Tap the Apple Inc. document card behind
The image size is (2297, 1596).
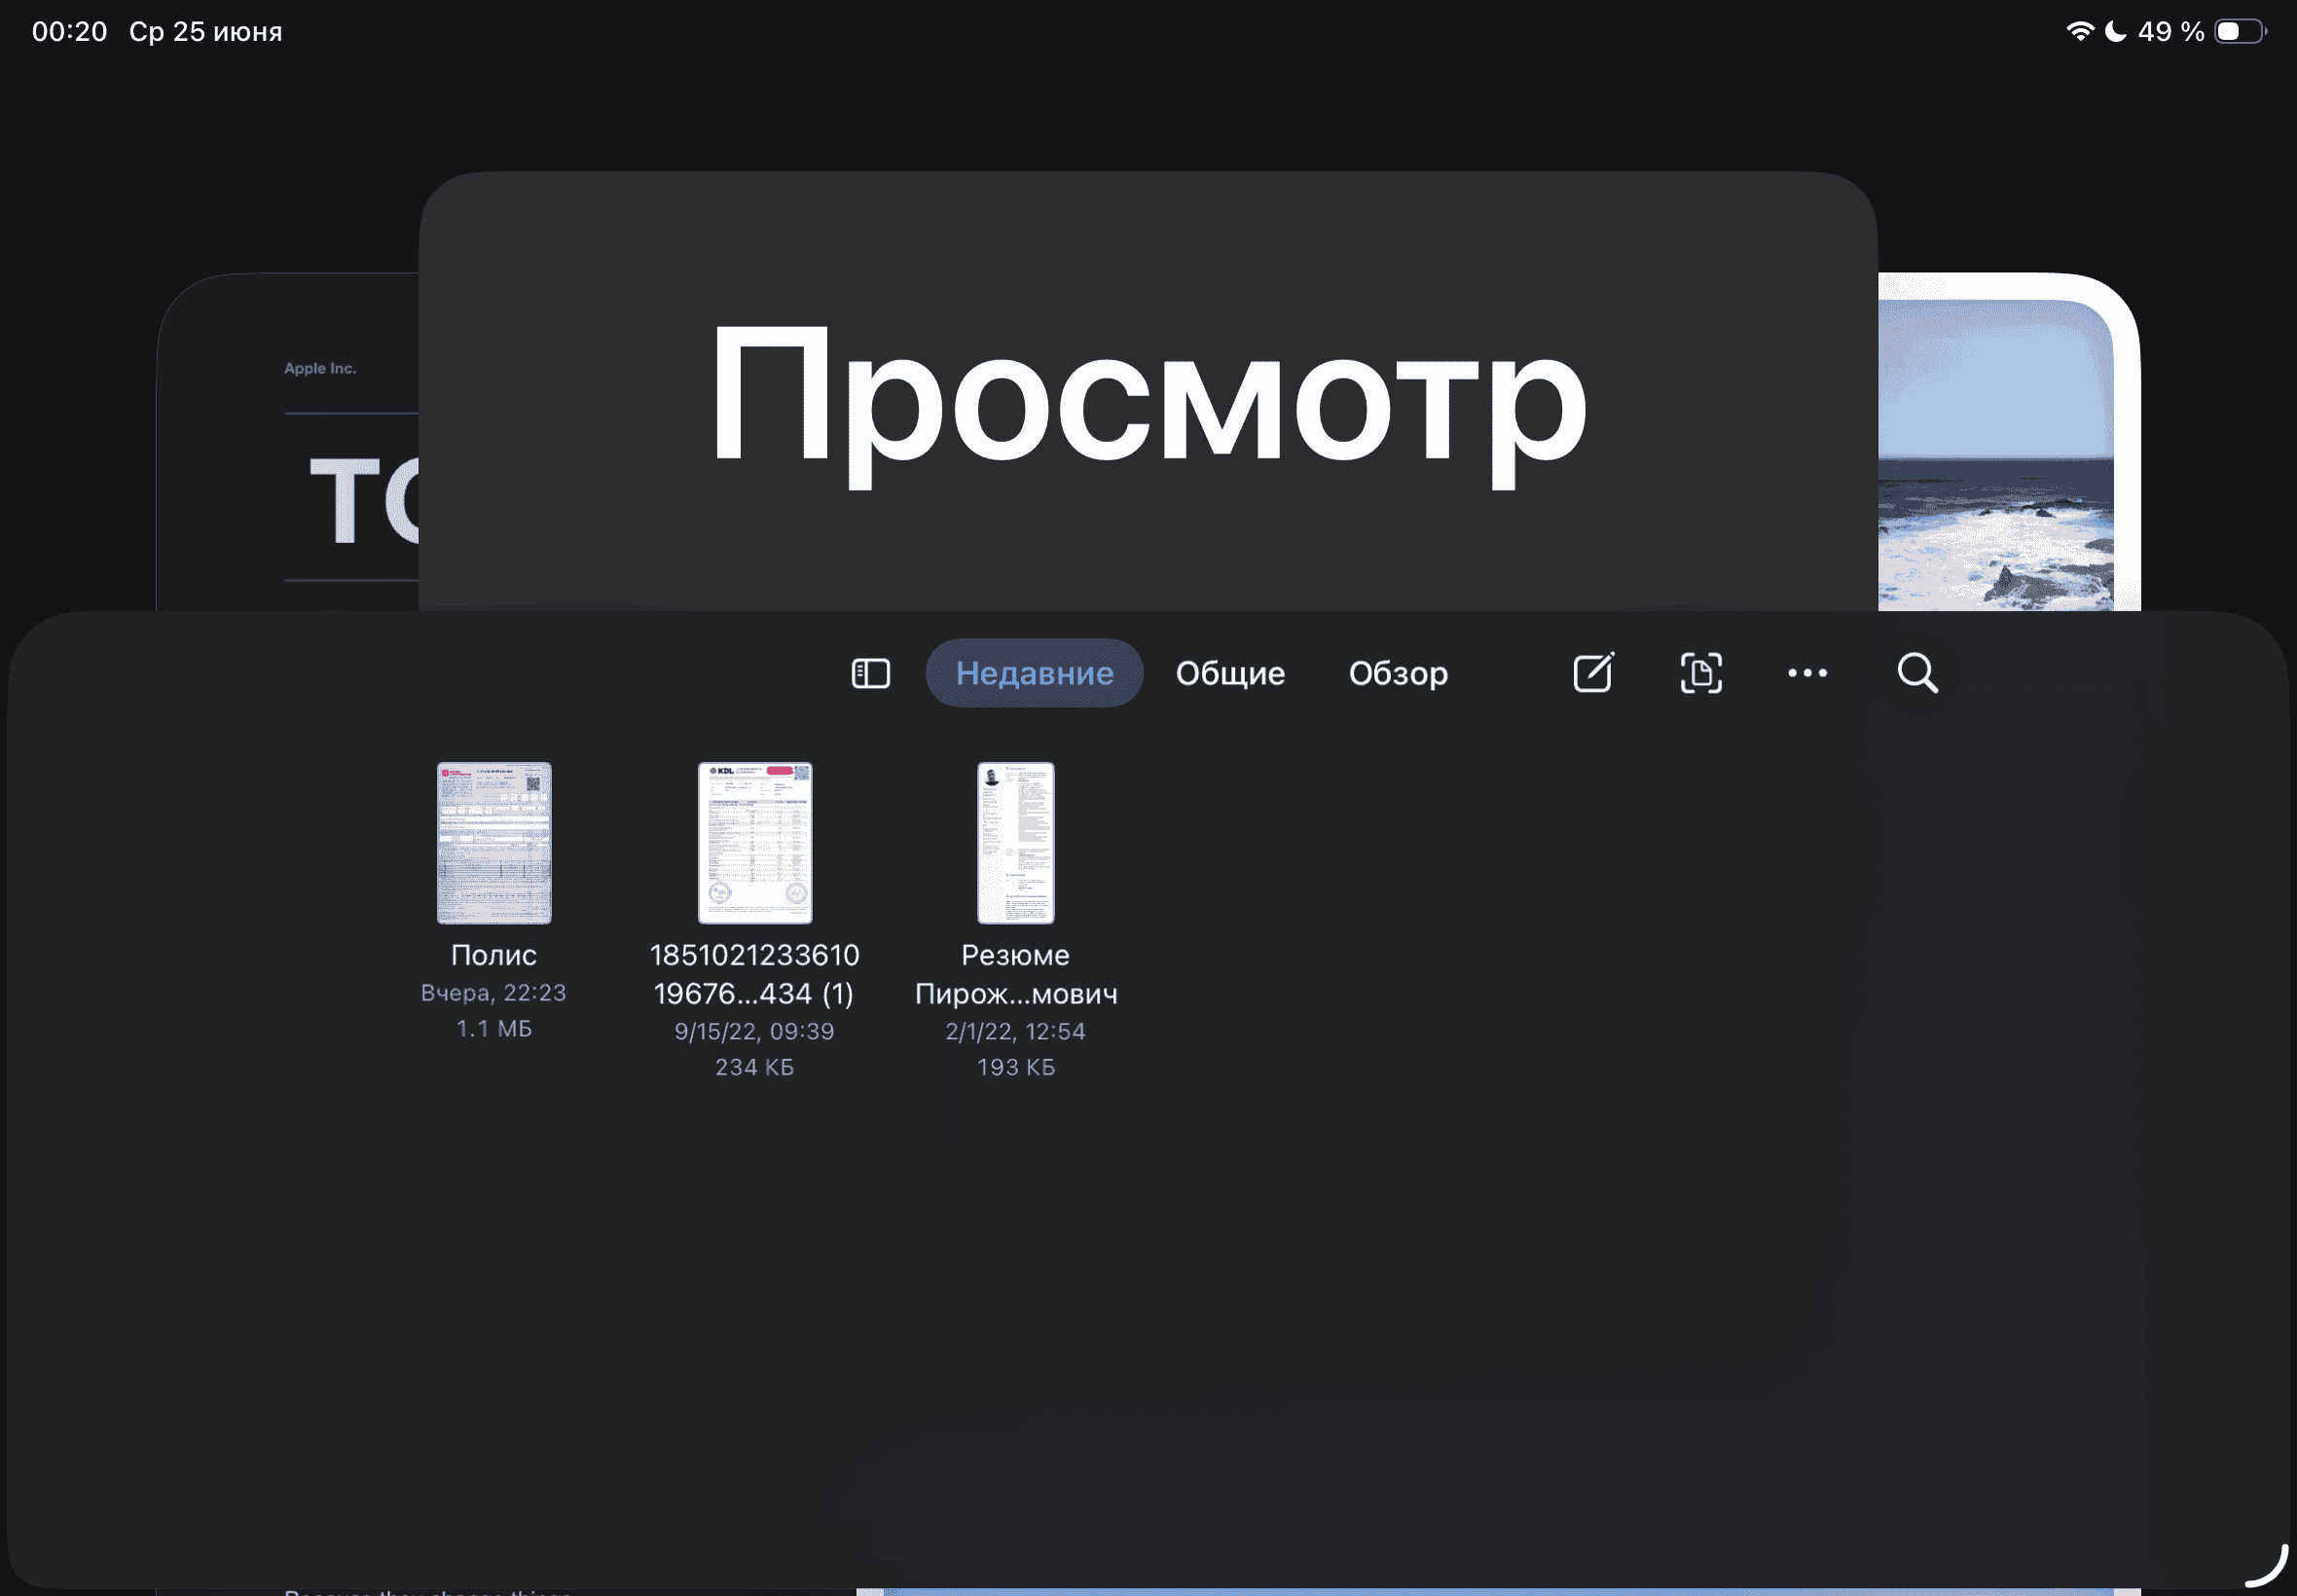(287, 442)
